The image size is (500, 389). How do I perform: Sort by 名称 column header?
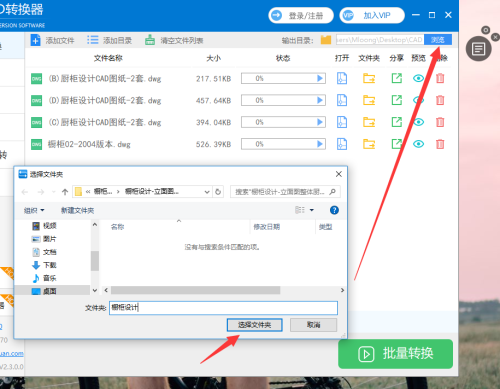pyautogui.click(x=117, y=227)
